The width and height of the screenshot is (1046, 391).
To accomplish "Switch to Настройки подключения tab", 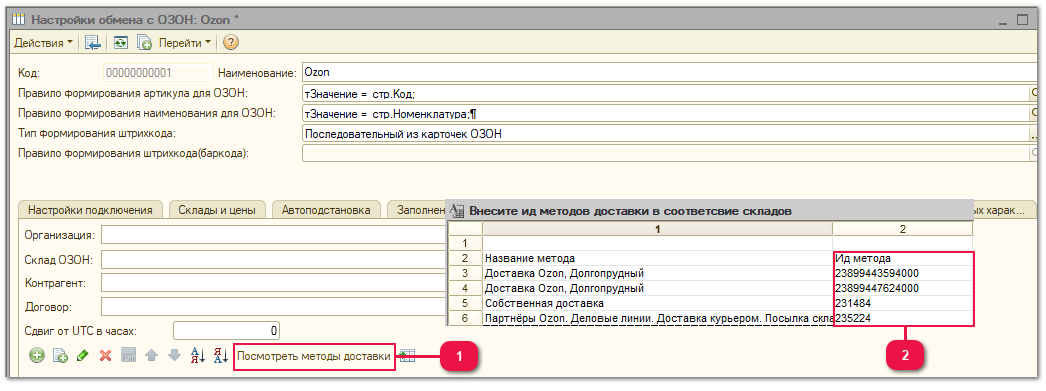I will [x=90, y=210].
